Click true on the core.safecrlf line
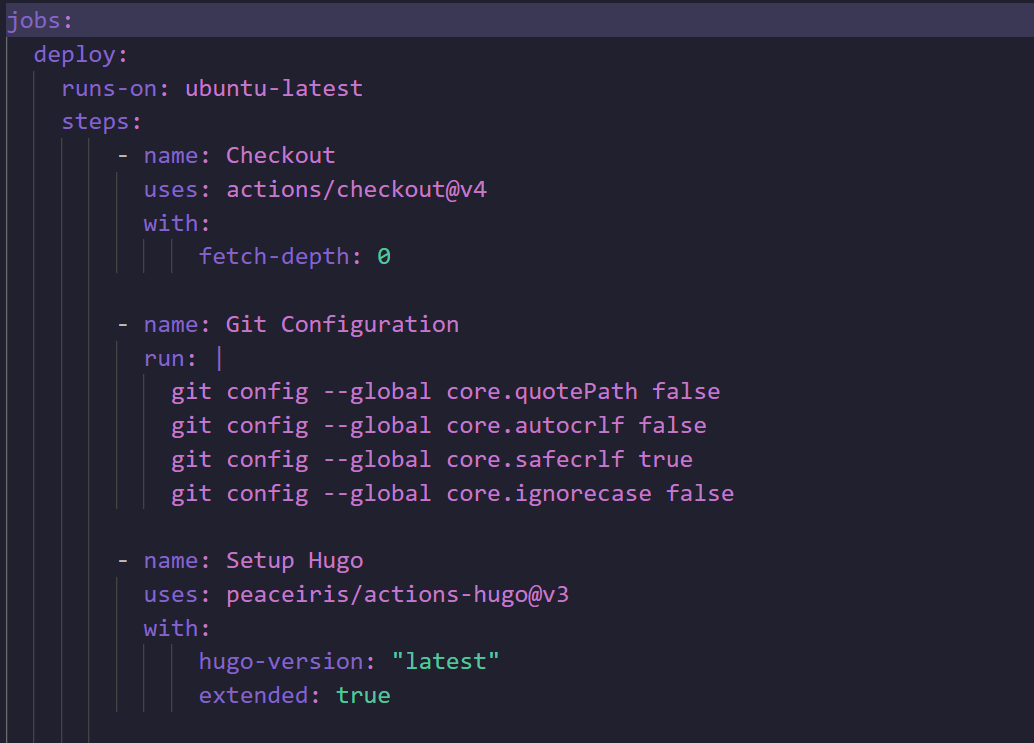 pyautogui.click(x=665, y=459)
